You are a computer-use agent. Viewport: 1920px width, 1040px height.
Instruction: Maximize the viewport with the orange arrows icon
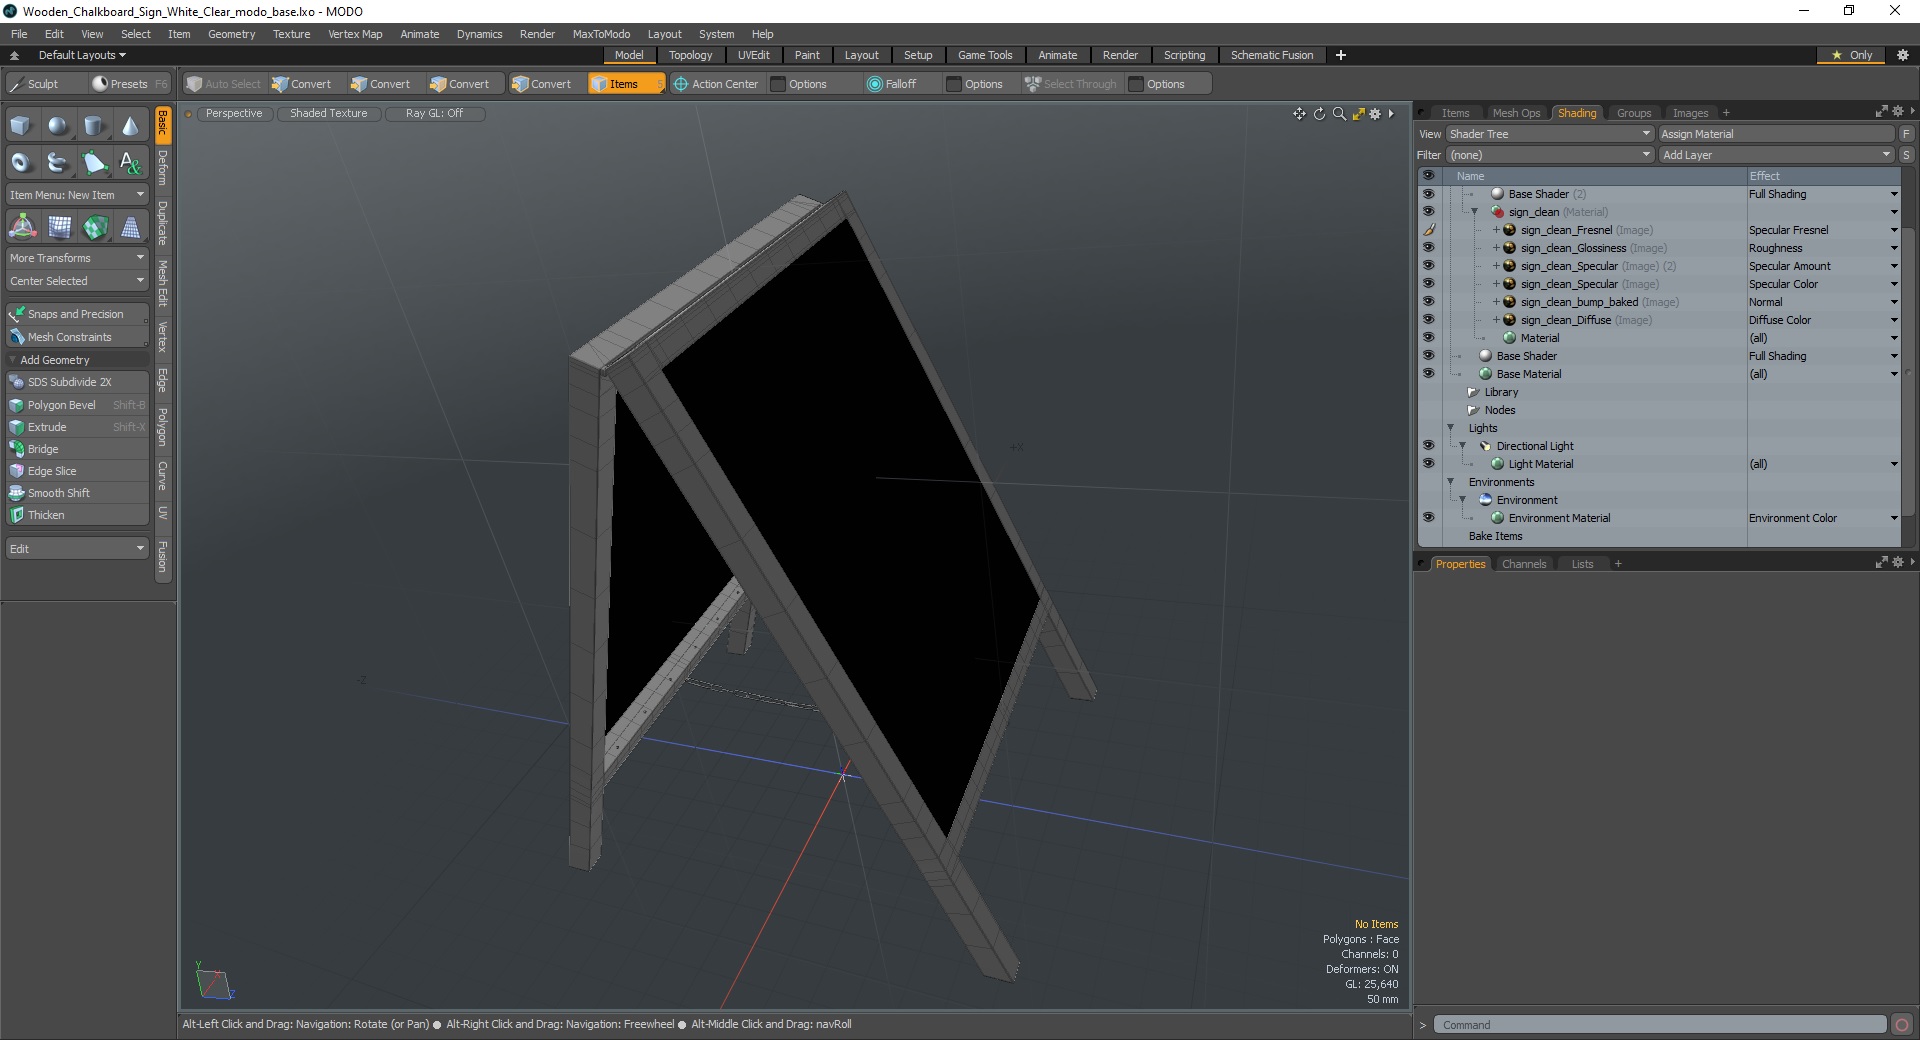click(1358, 114)
